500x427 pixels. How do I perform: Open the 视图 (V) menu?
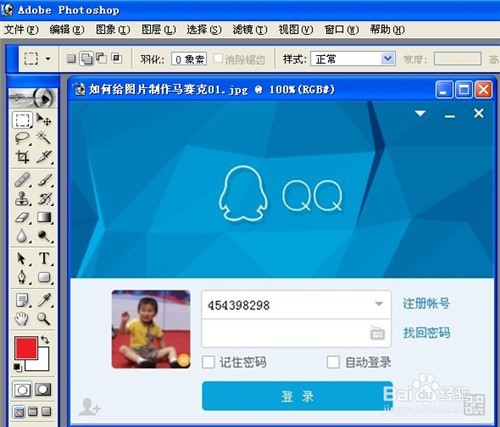coord(296,30)
